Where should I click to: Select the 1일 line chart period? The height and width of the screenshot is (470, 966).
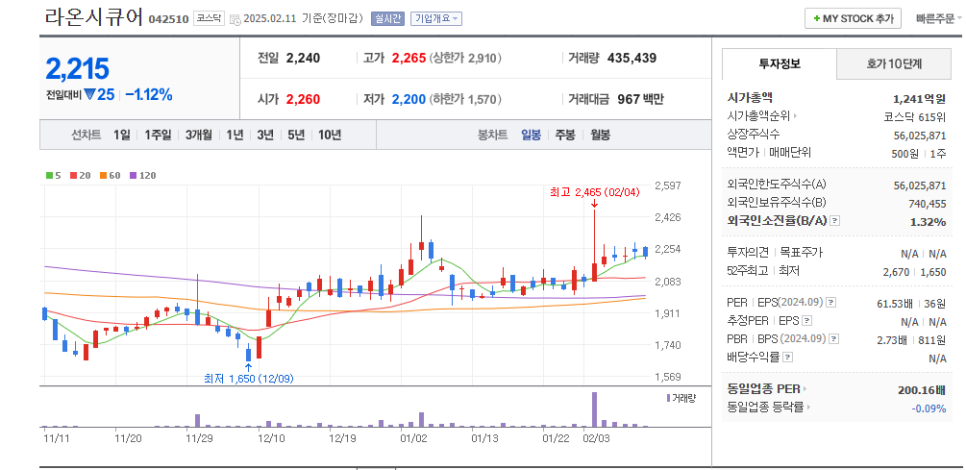pyautogui.click(x=122, y=135)
